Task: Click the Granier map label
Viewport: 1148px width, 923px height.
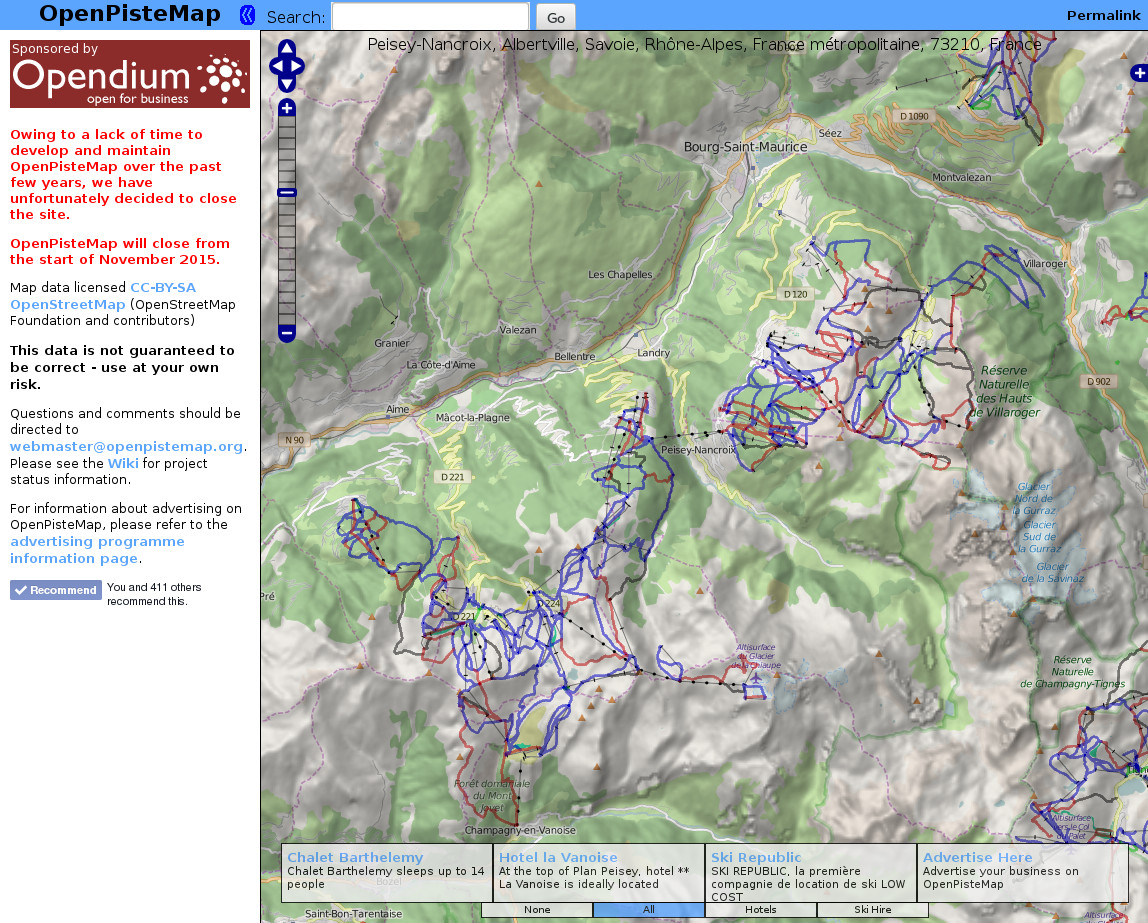Action: click(x=392, y=343)
